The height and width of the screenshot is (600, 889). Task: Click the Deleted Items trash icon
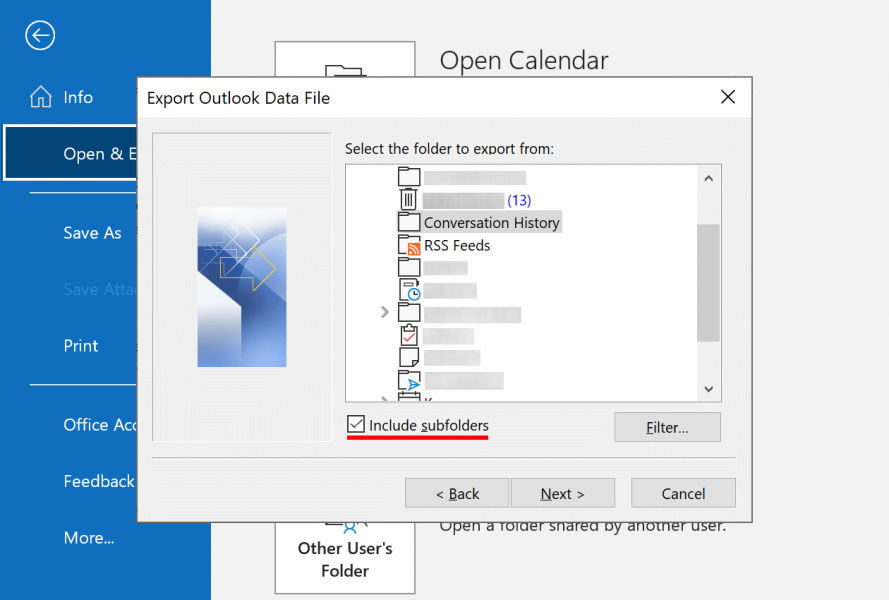[408, 199]
